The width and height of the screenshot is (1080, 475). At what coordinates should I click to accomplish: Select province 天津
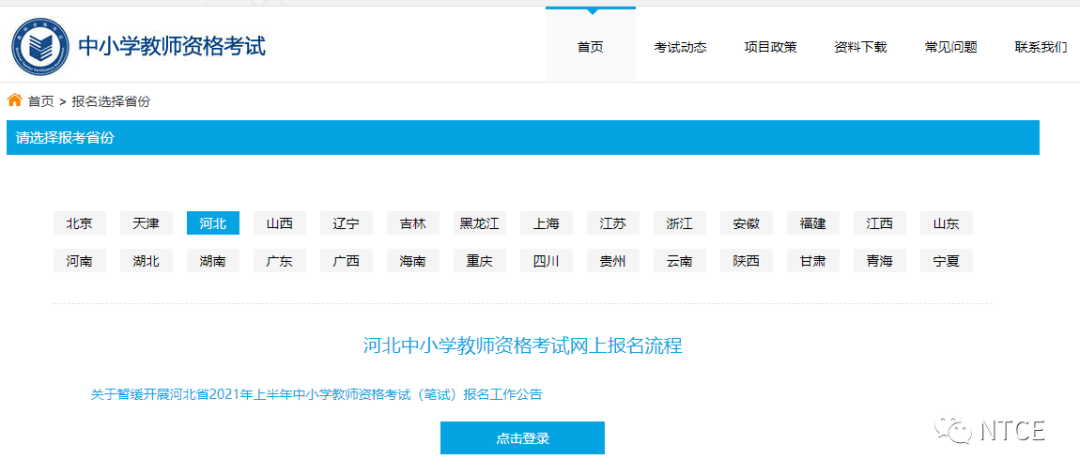coord(147,223)
